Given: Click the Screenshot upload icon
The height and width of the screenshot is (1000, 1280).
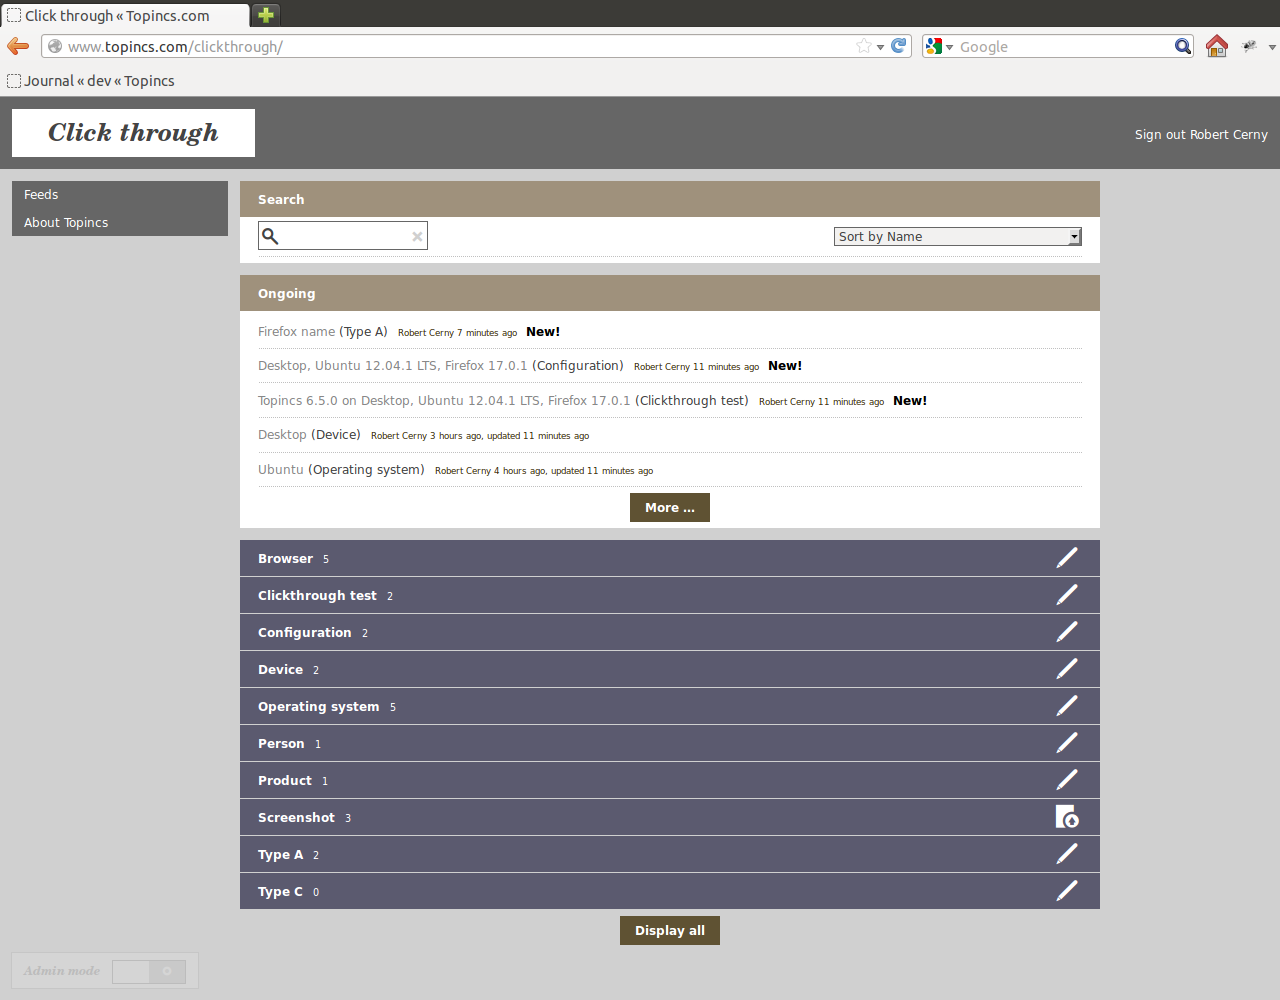Looking at the screenshot, I should click(x=1067, y=817).
